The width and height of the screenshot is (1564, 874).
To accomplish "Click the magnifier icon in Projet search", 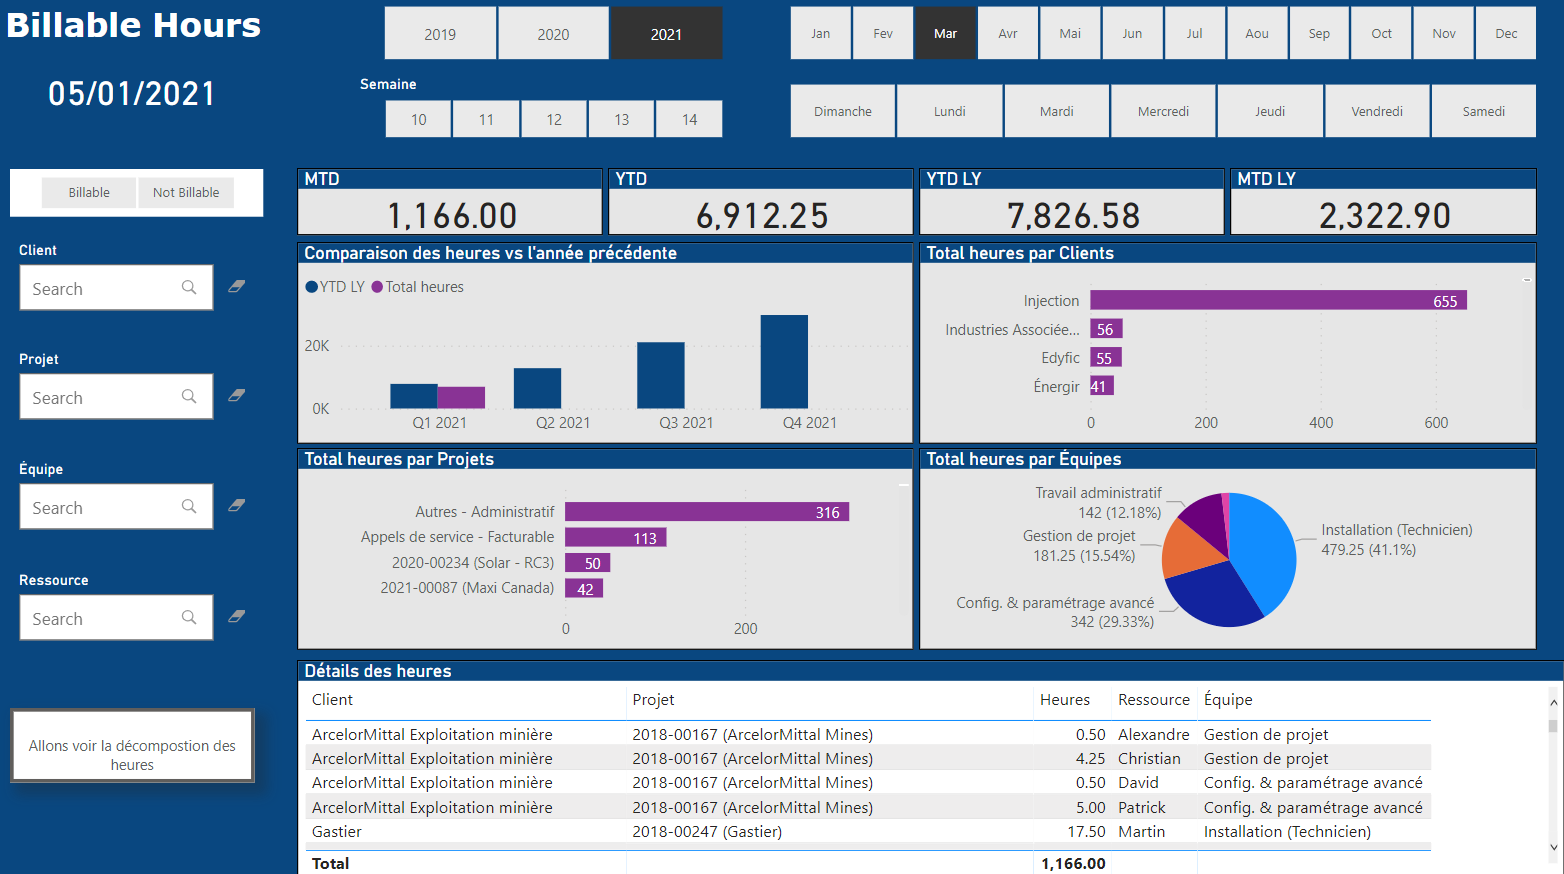I will coord(189,397).
